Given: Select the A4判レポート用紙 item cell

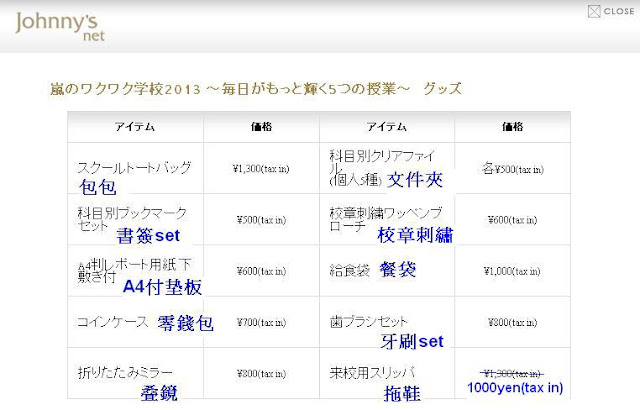Looking at the screenshot, I should 134,270.
